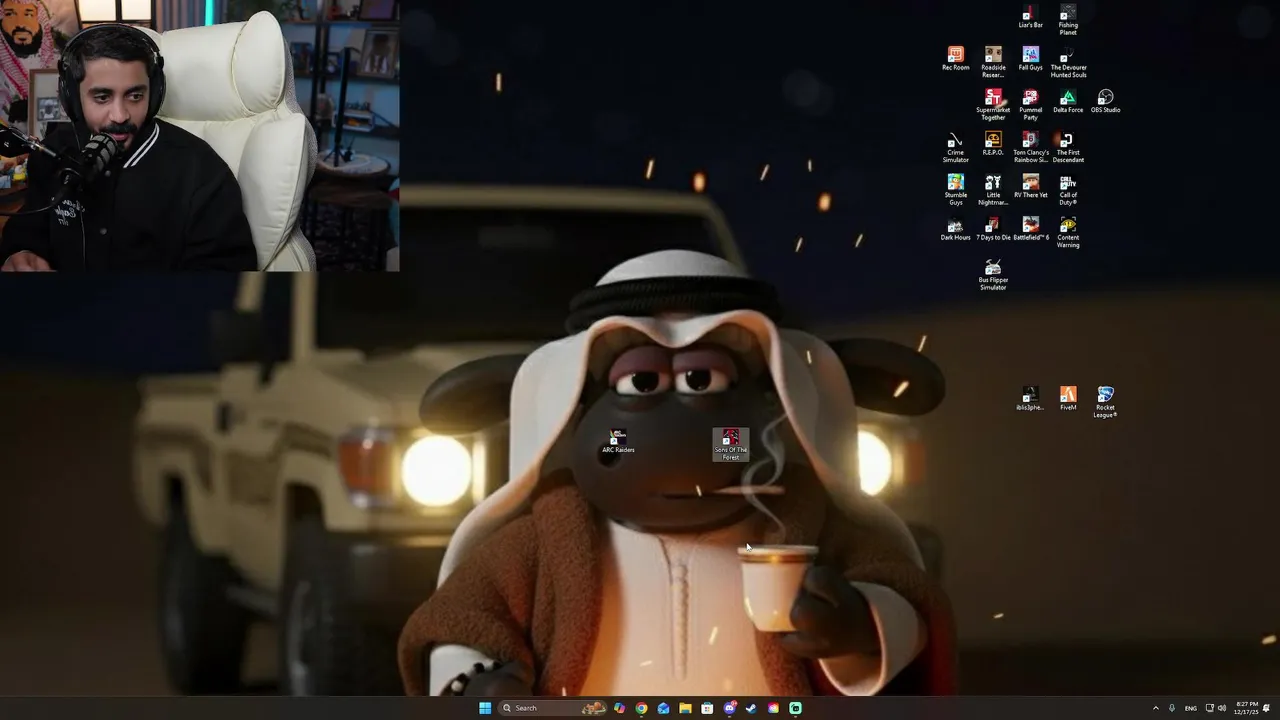Open Microsoft Store from the taskbar

tap(707, 708)
